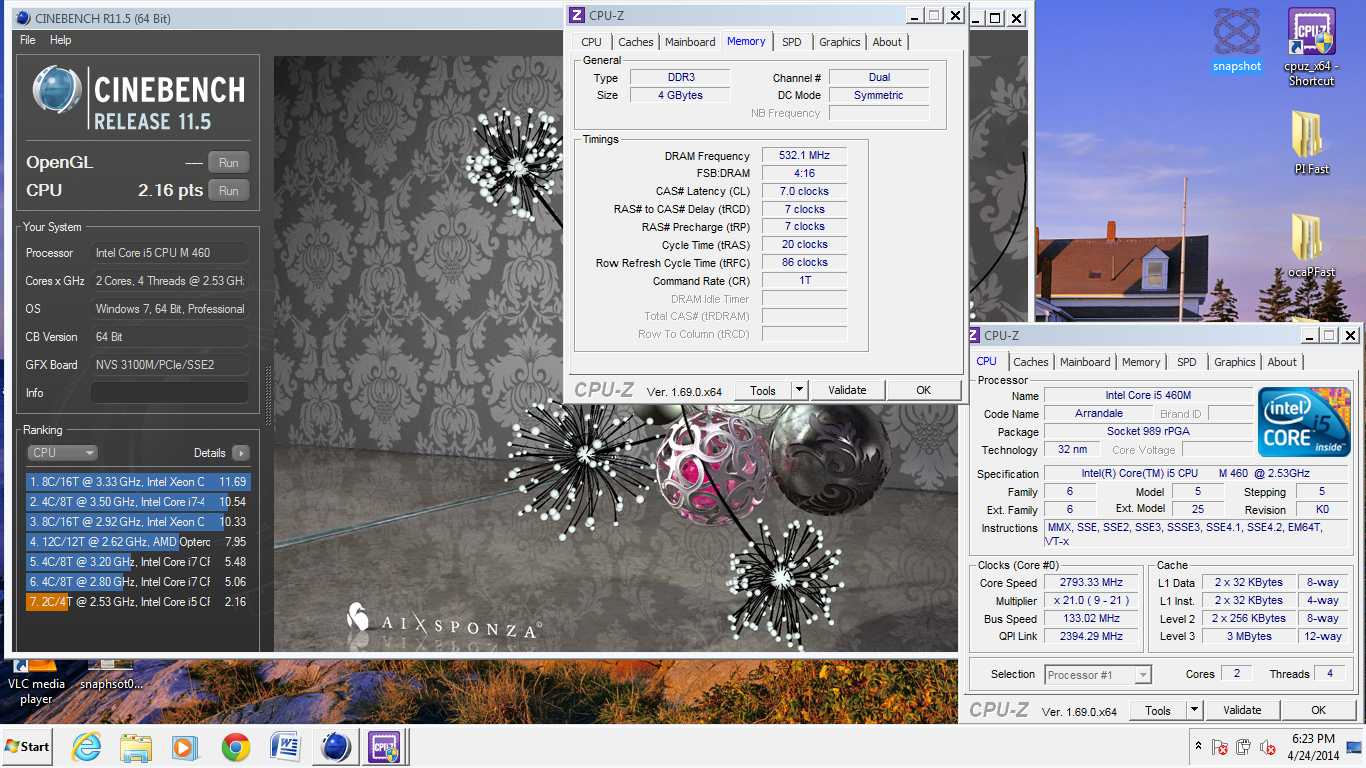Image resolution: width=1366 pixels, height=768 pixels.
Task: Launch Google Chrome from the taskbar
Action: point(235,747)
